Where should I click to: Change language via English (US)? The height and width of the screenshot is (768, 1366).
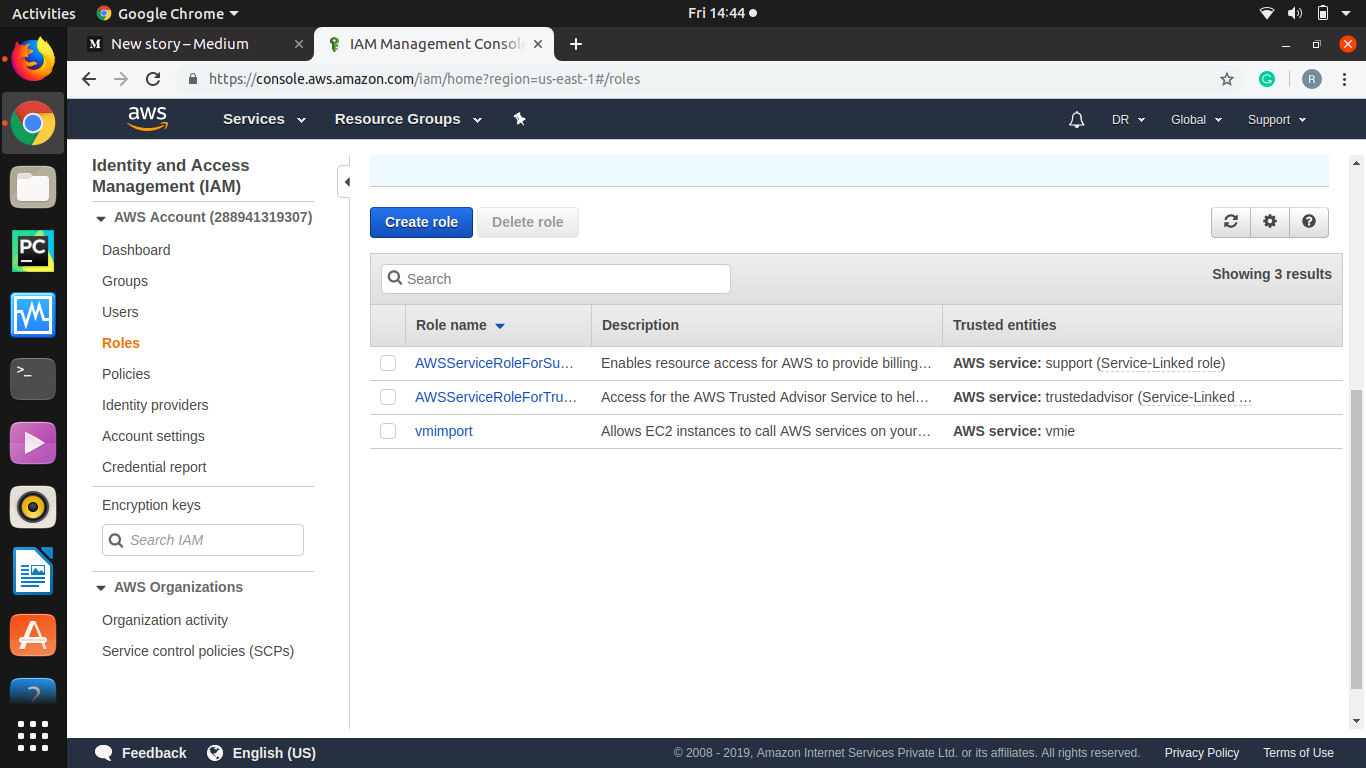tap(261, 753)
